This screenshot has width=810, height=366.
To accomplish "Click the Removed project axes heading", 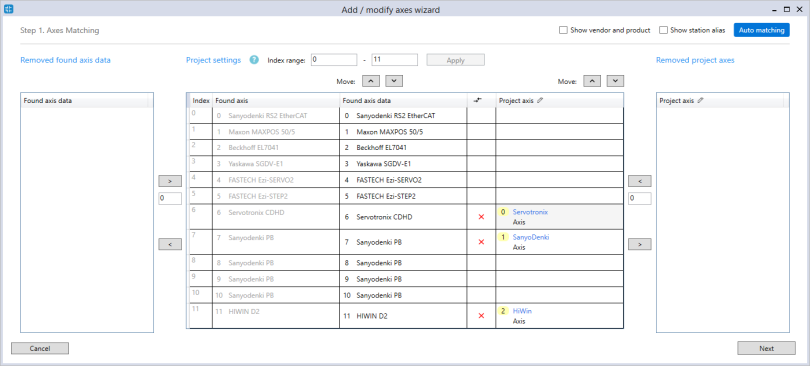I will click(x=695, y=60).
